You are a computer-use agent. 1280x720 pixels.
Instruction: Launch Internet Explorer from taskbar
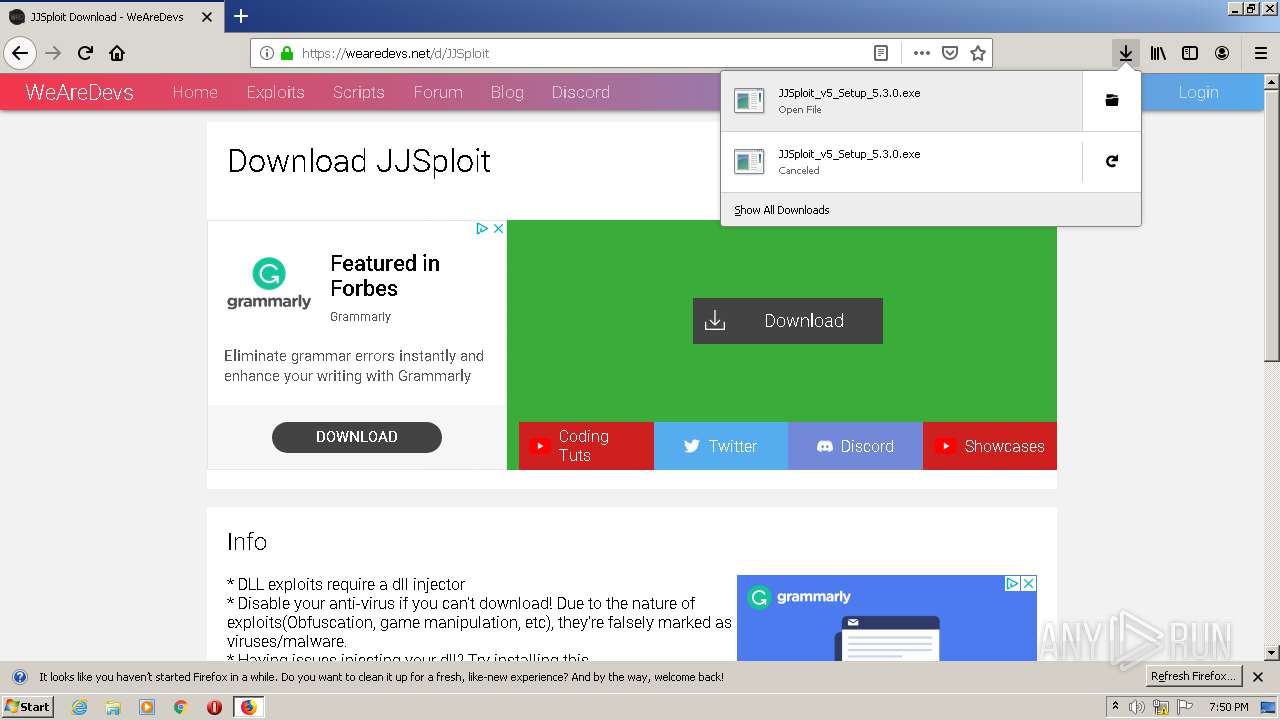(80, 707)
